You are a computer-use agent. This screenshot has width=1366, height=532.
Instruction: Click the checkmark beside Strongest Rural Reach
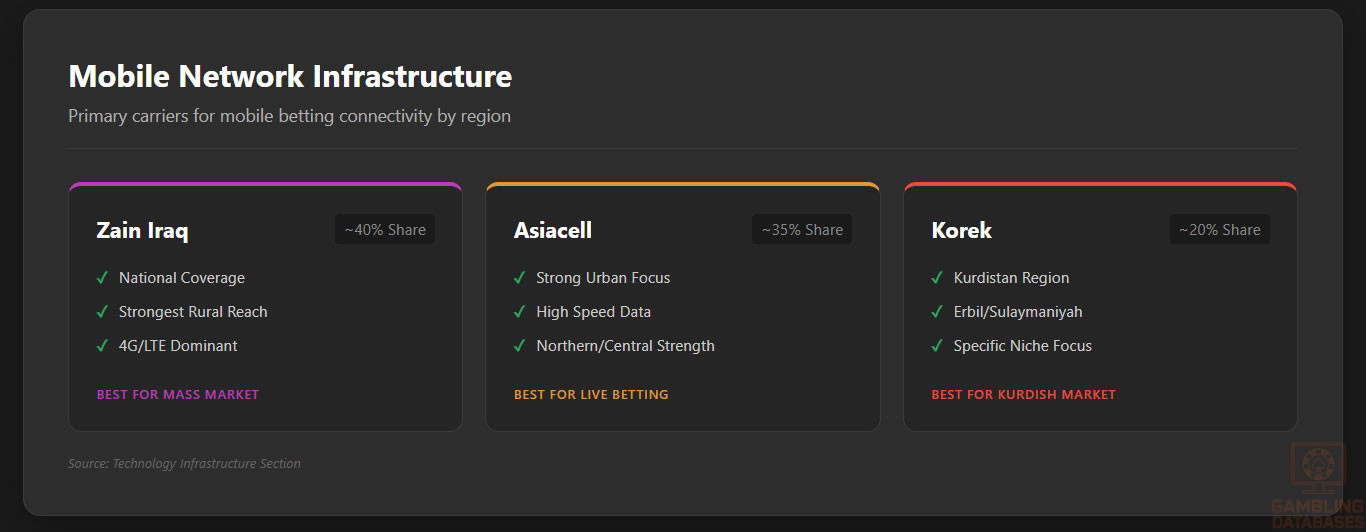point(102,312)
